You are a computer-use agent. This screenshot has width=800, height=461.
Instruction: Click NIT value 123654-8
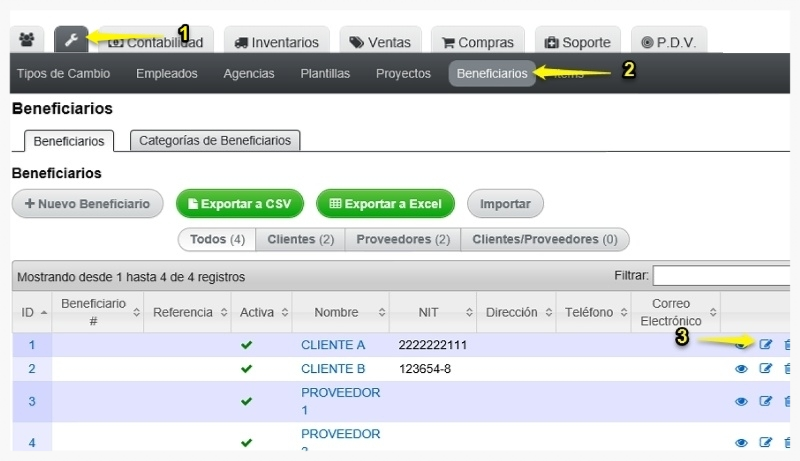[x=424, y=369]
